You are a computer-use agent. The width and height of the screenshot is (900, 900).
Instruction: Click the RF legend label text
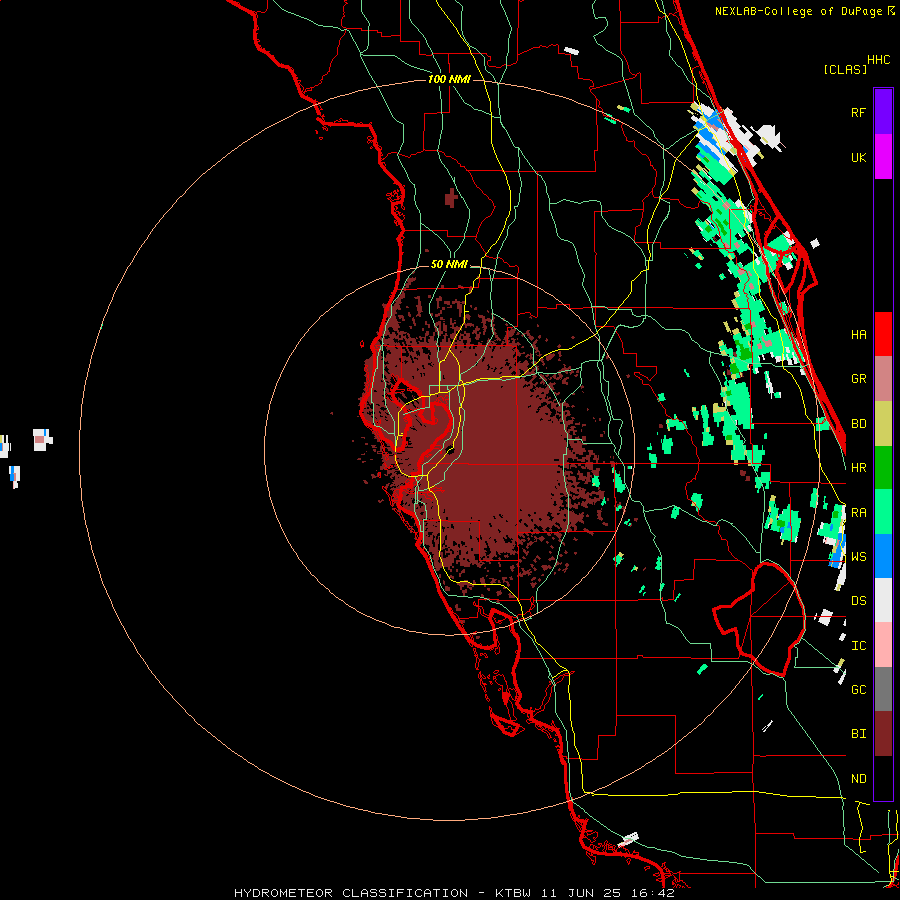(x=858, y=112)
